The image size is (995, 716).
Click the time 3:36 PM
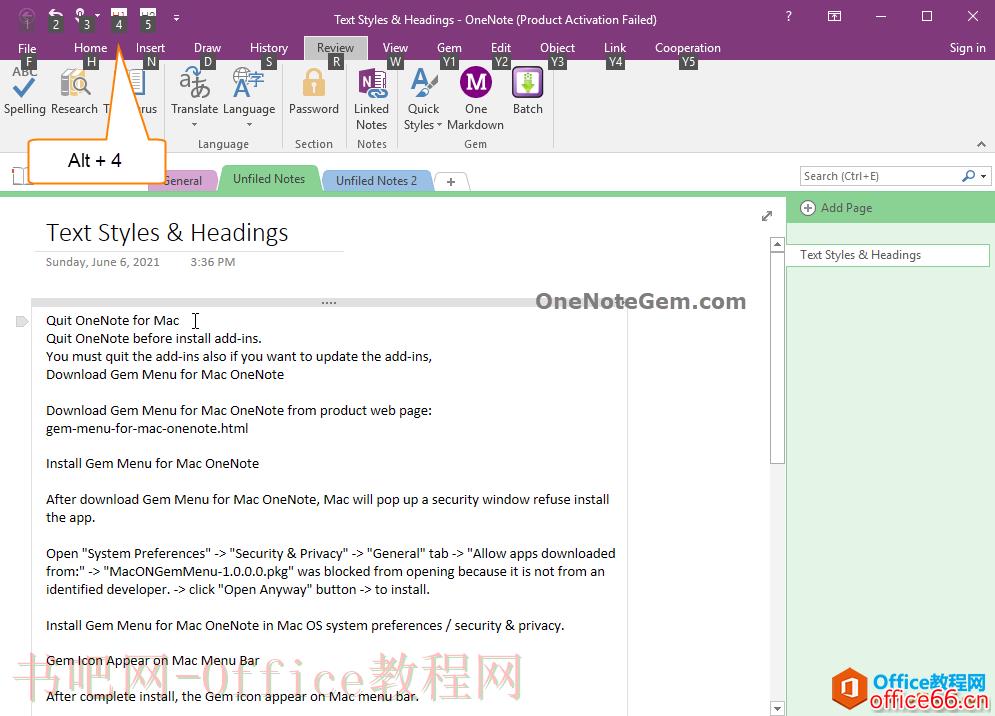click(x=213, y=262)
